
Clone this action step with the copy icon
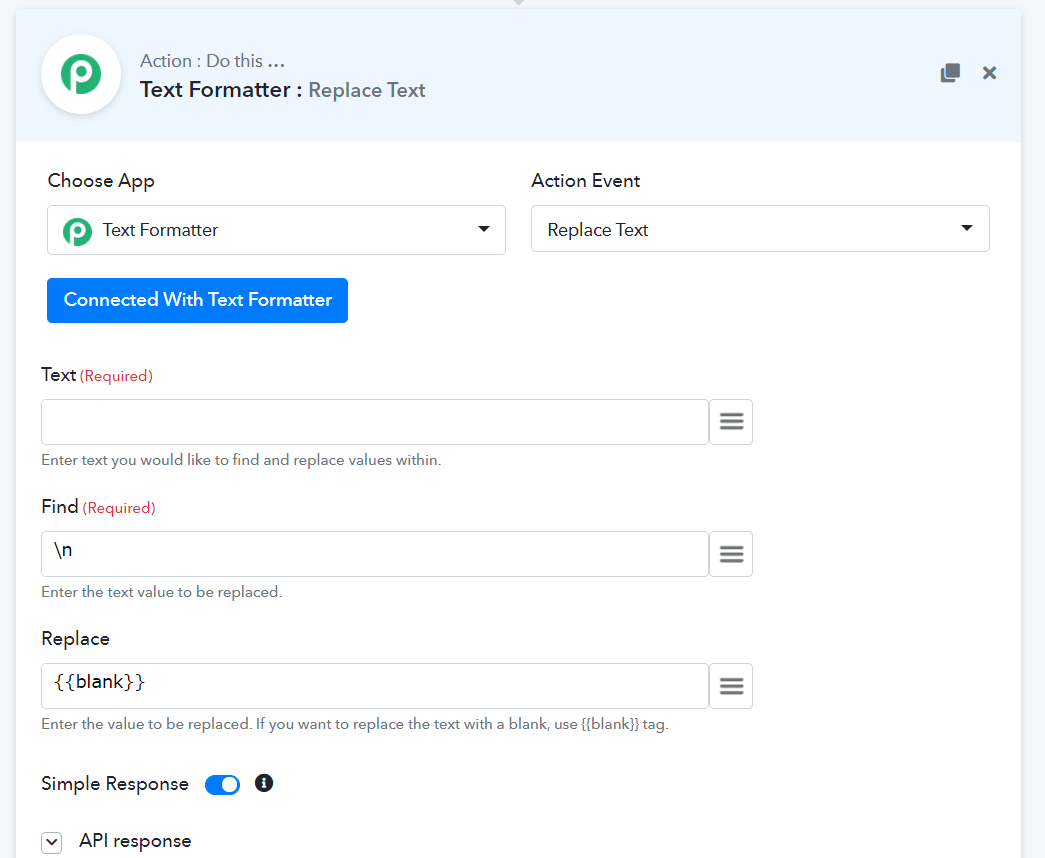[x=950, y=73]
